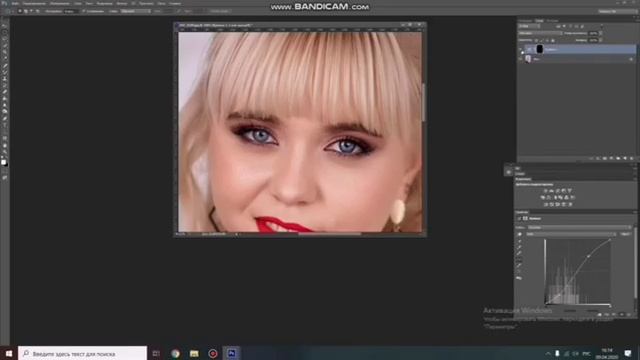
Task: Select the Brush tool
Action: click(4, 72)
